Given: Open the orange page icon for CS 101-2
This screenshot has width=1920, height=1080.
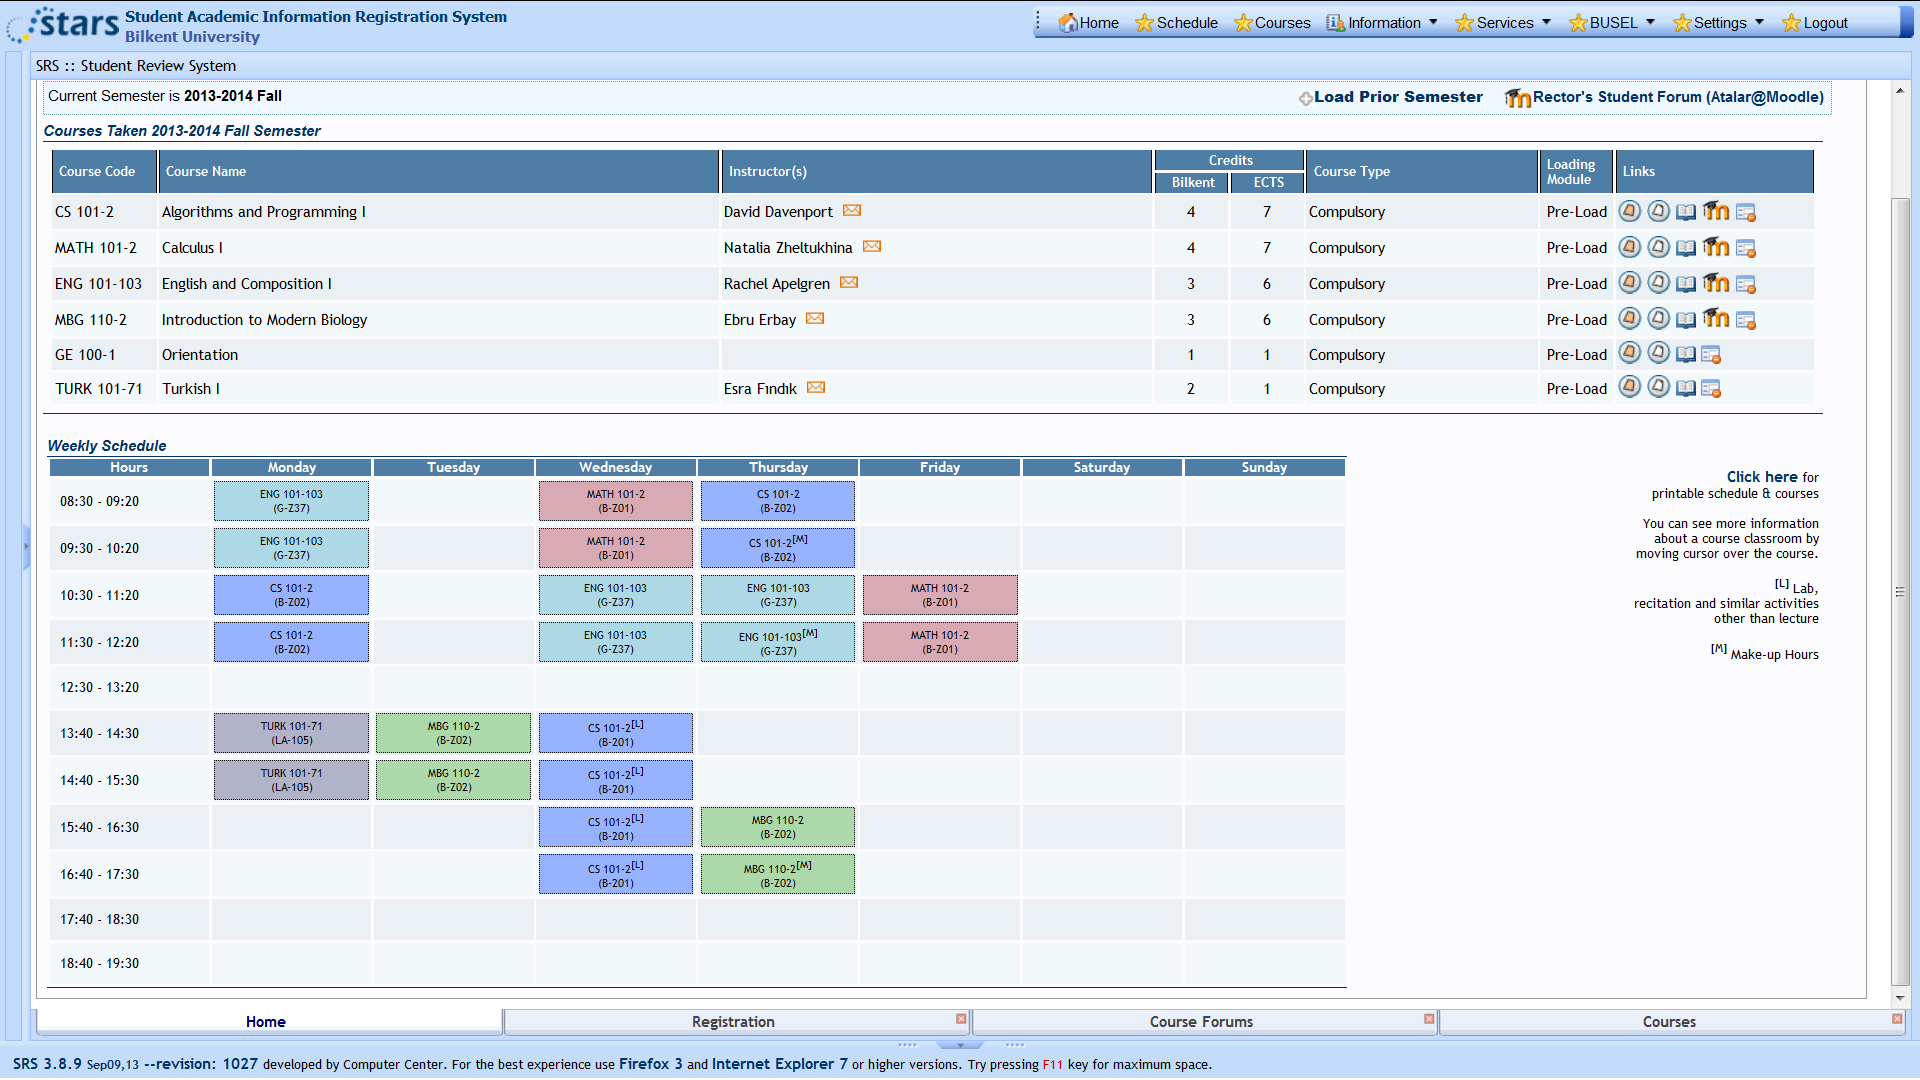Looking at the screenshot, I should [x=1629, y=211].
